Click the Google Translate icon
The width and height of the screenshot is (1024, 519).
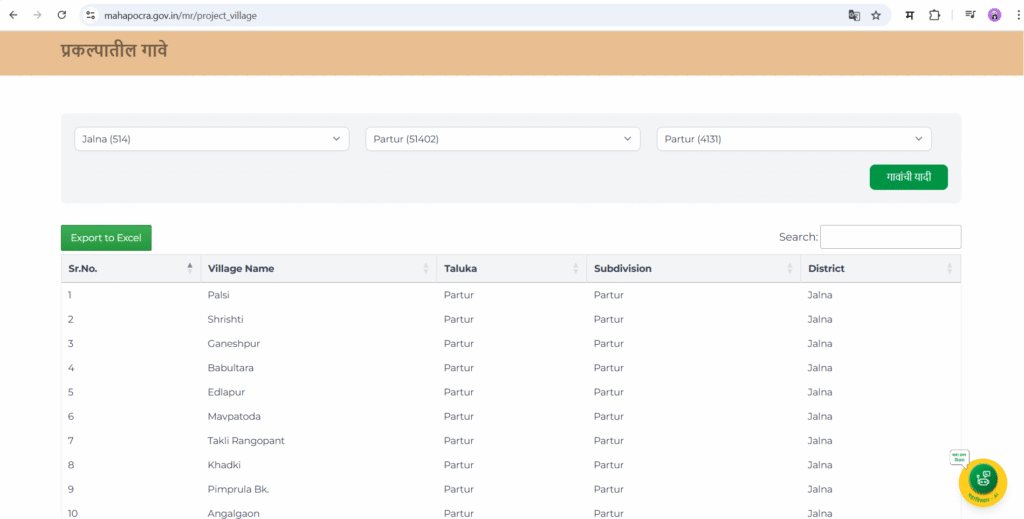854,15
